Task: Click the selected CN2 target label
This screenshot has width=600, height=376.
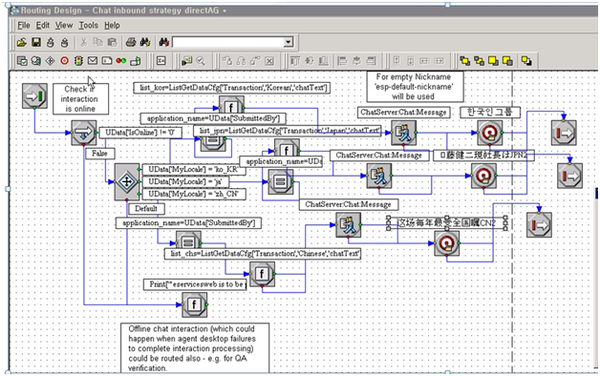Action: point(447,223)
